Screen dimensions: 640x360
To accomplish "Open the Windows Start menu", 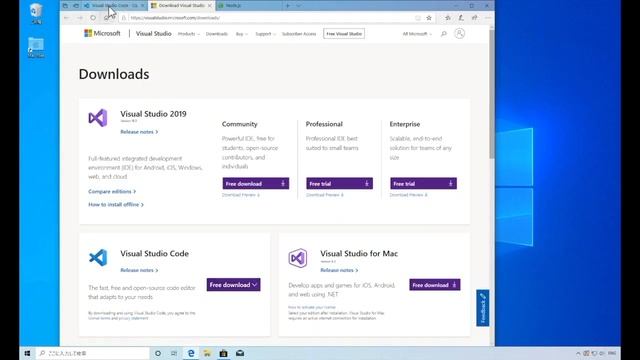I will [27, 353].
